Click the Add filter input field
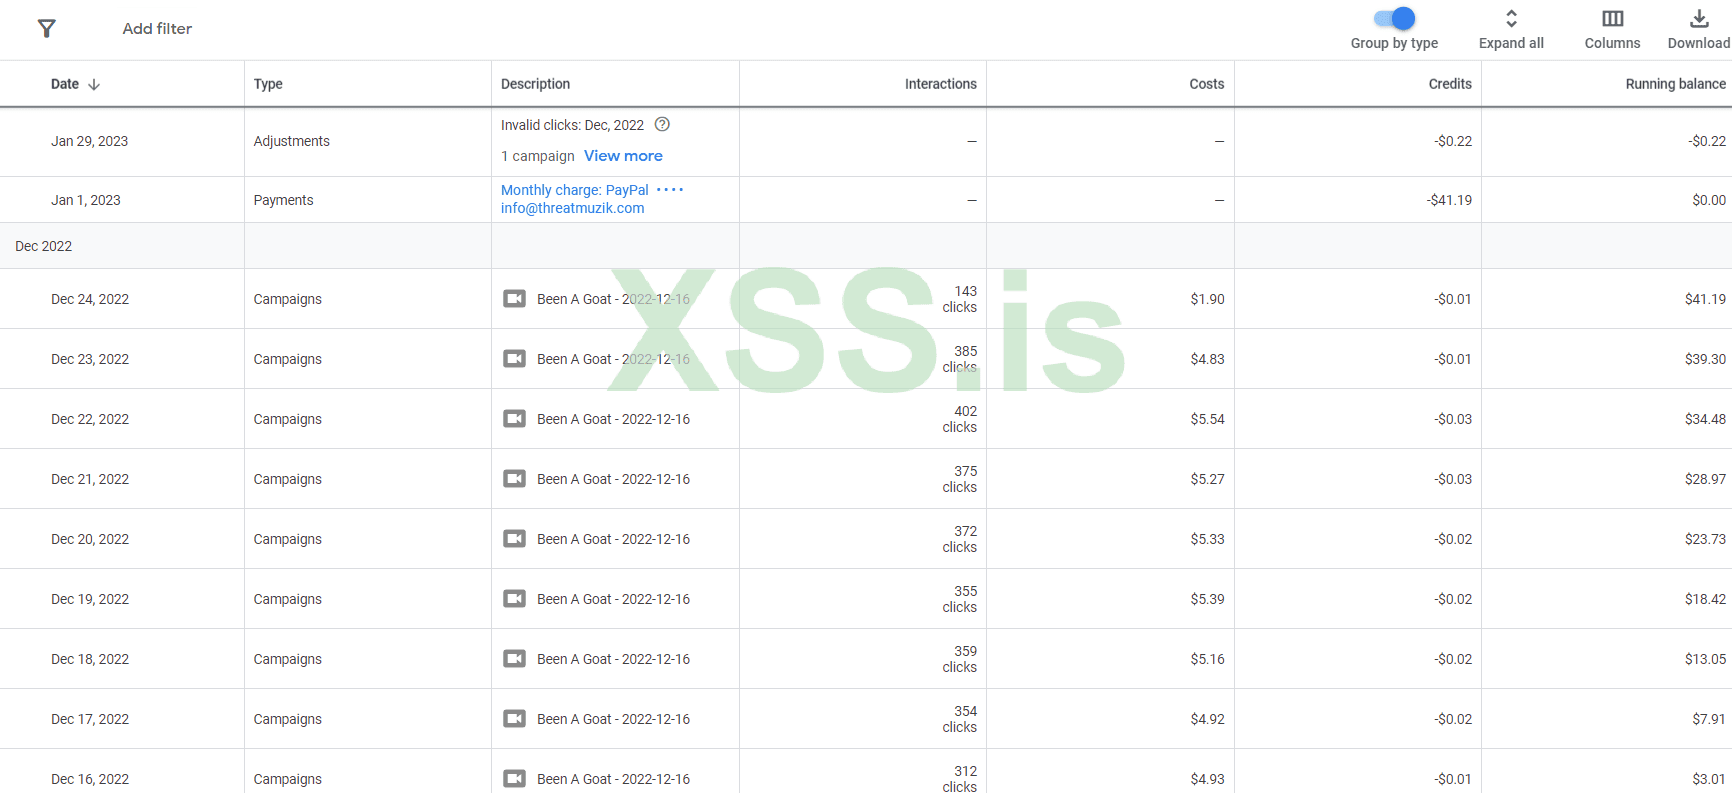 157,29
